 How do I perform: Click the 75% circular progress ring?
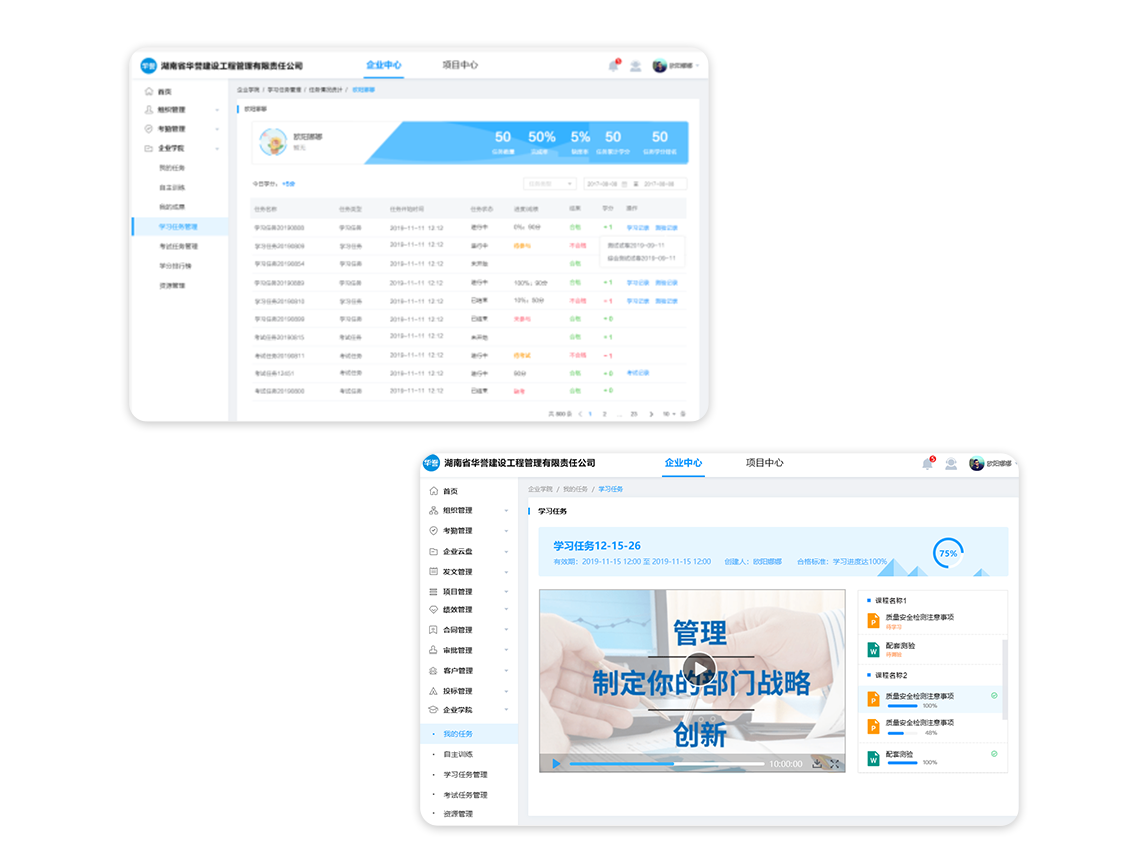coord(948,553)
